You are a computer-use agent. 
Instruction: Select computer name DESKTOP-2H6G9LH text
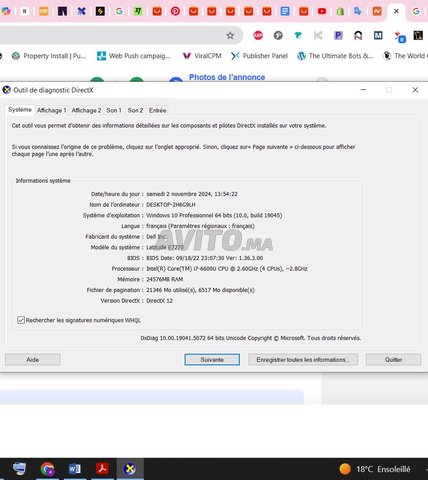pos(171,205)
